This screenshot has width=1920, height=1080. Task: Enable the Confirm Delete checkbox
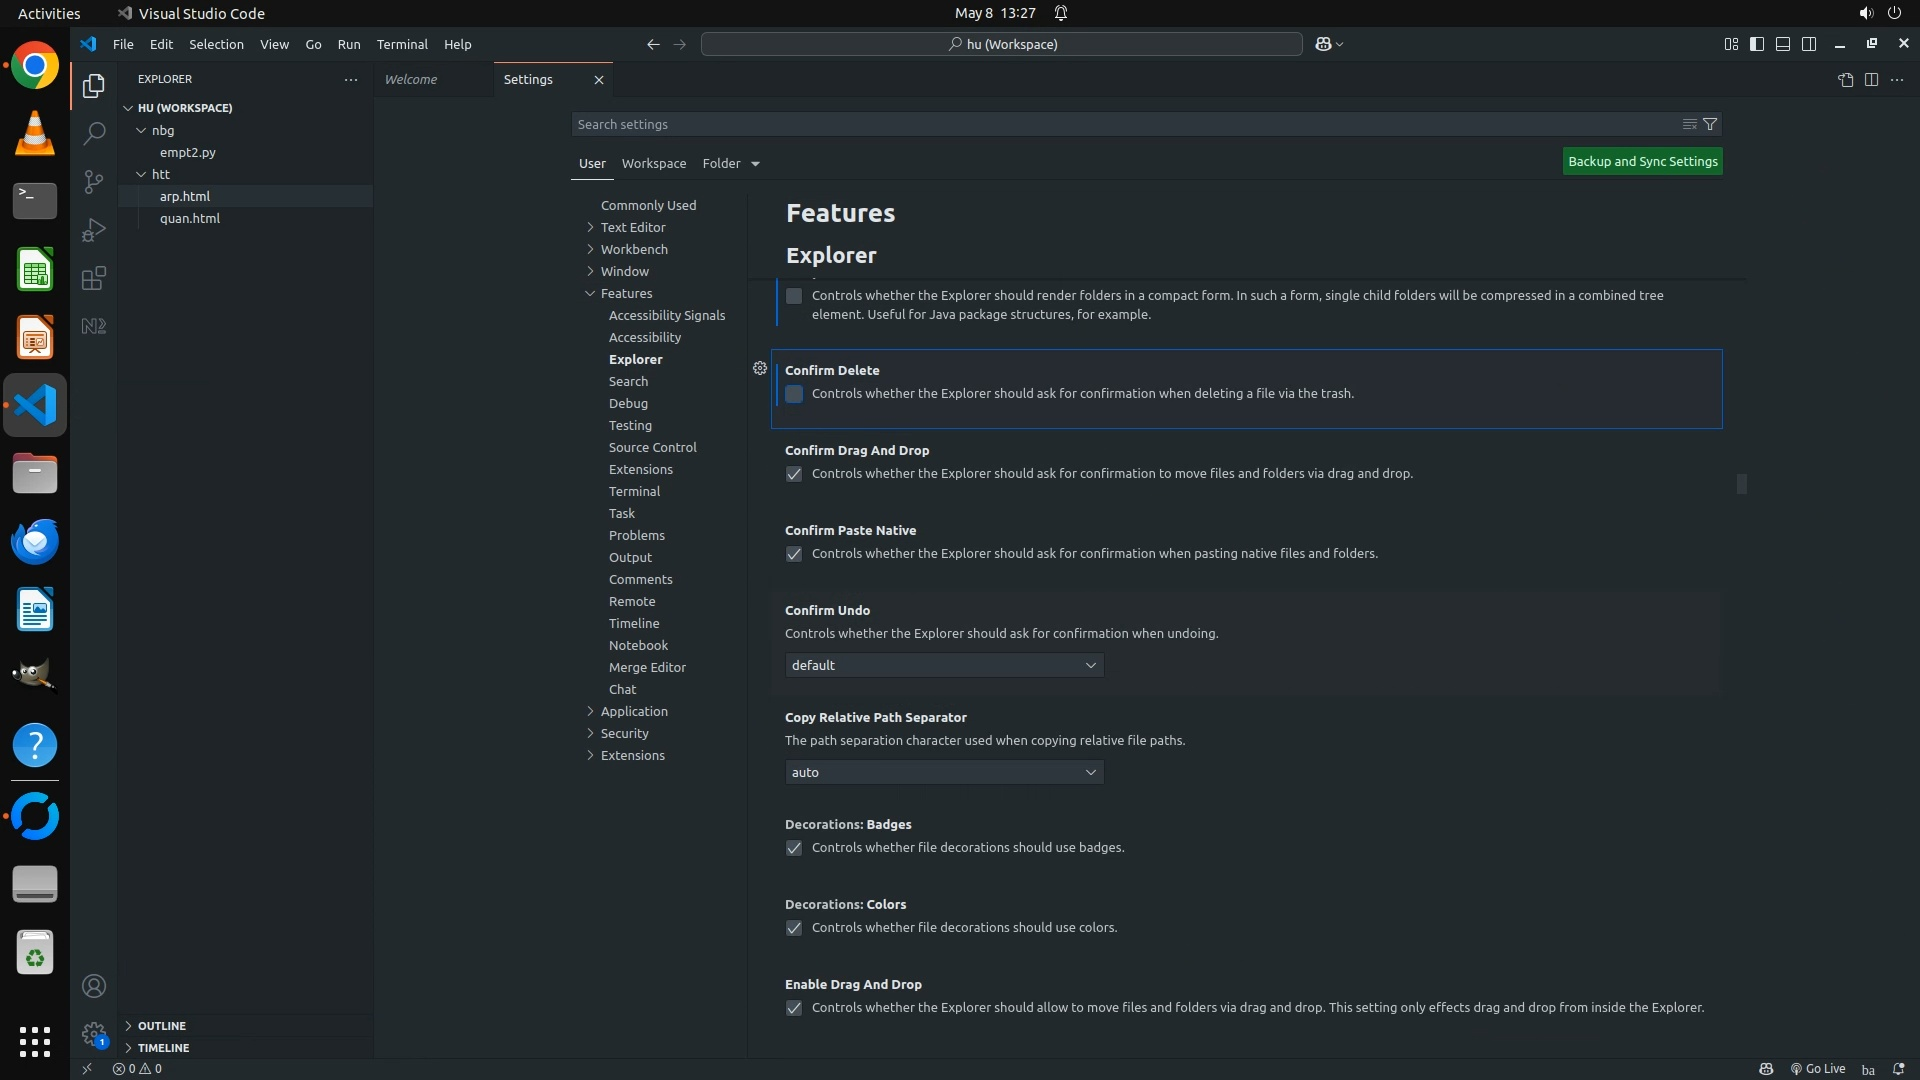click(794, 394)
